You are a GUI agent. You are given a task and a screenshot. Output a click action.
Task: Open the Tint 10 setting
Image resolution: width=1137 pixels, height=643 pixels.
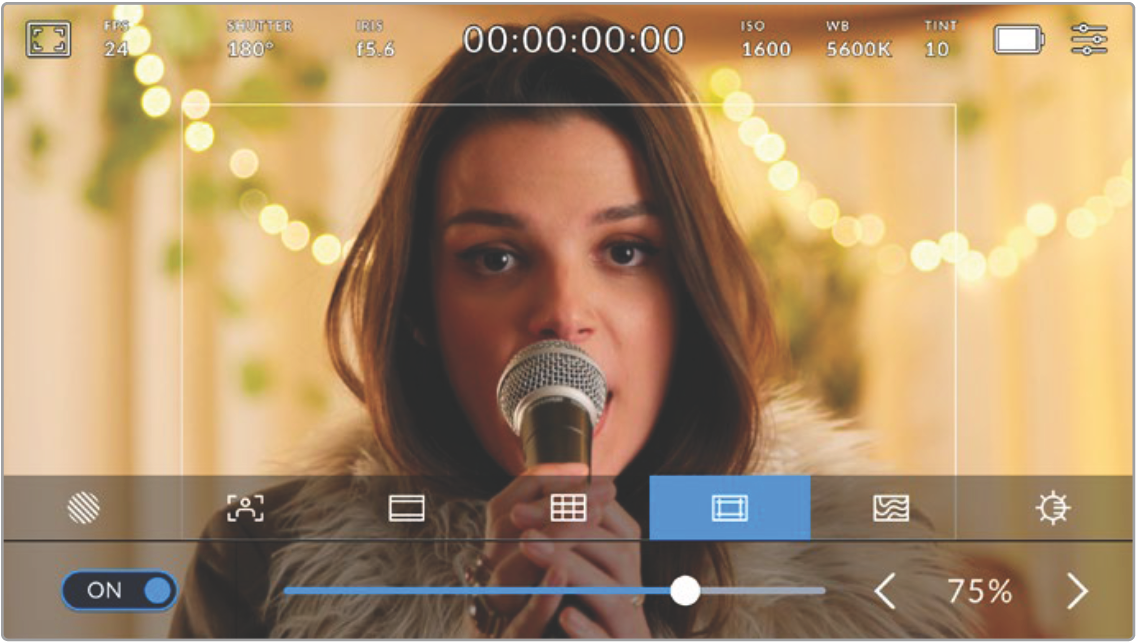click(x=940, y=39)
